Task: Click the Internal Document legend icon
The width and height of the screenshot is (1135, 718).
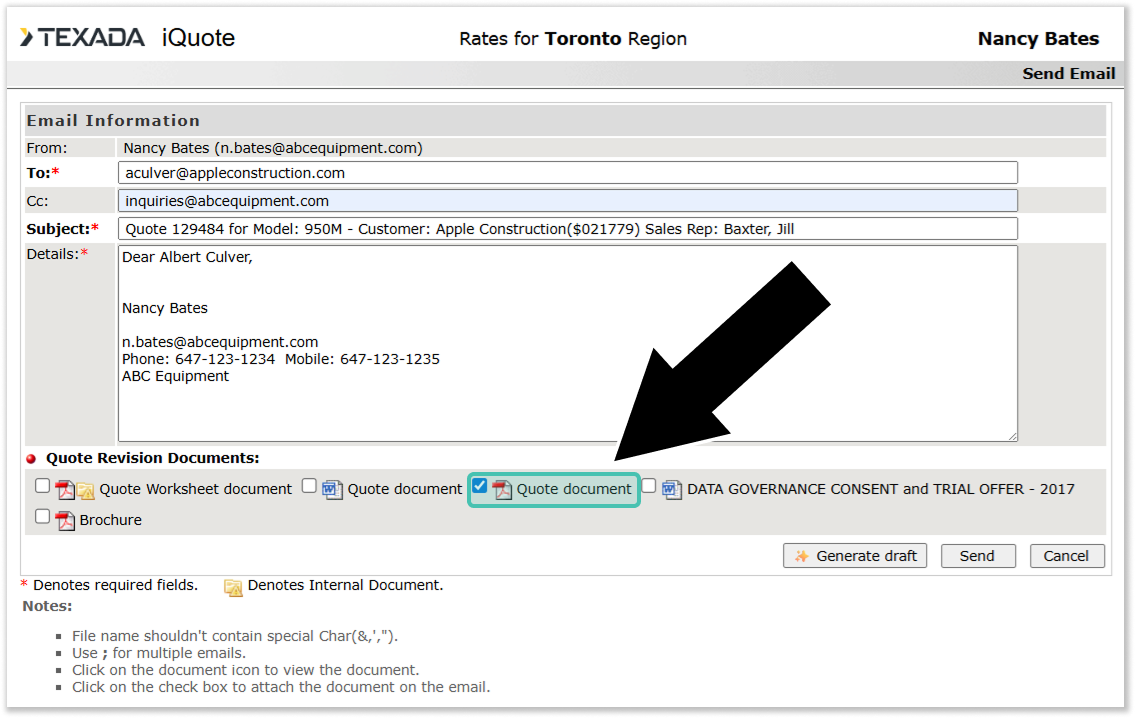Action: [233, 587]
